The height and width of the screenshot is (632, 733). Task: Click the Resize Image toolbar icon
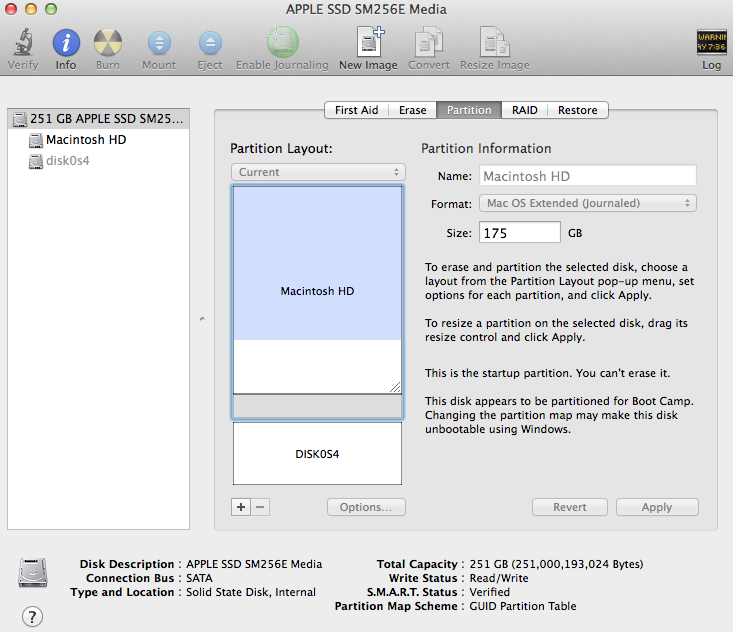coord(495,42)
